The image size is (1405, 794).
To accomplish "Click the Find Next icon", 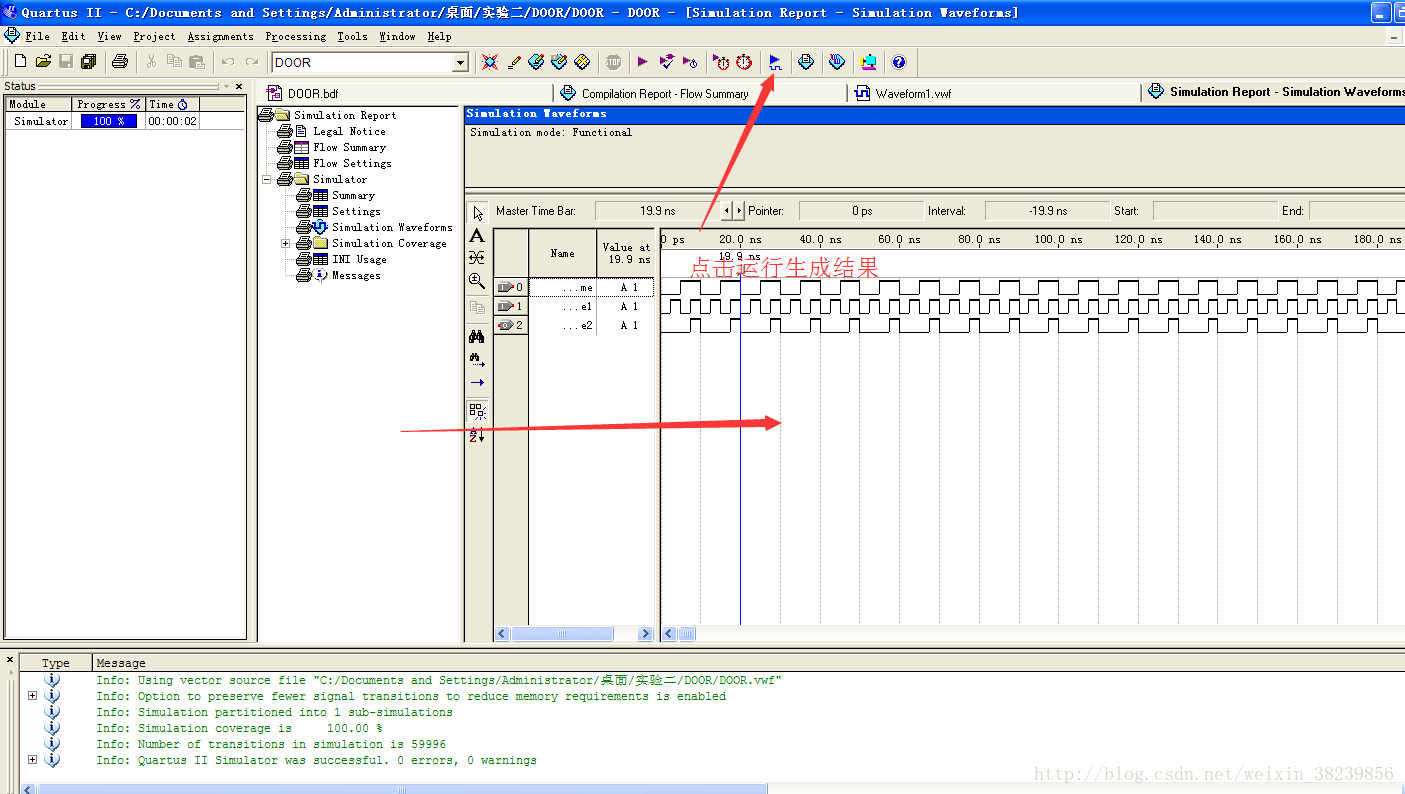I will tap(477, 359).
